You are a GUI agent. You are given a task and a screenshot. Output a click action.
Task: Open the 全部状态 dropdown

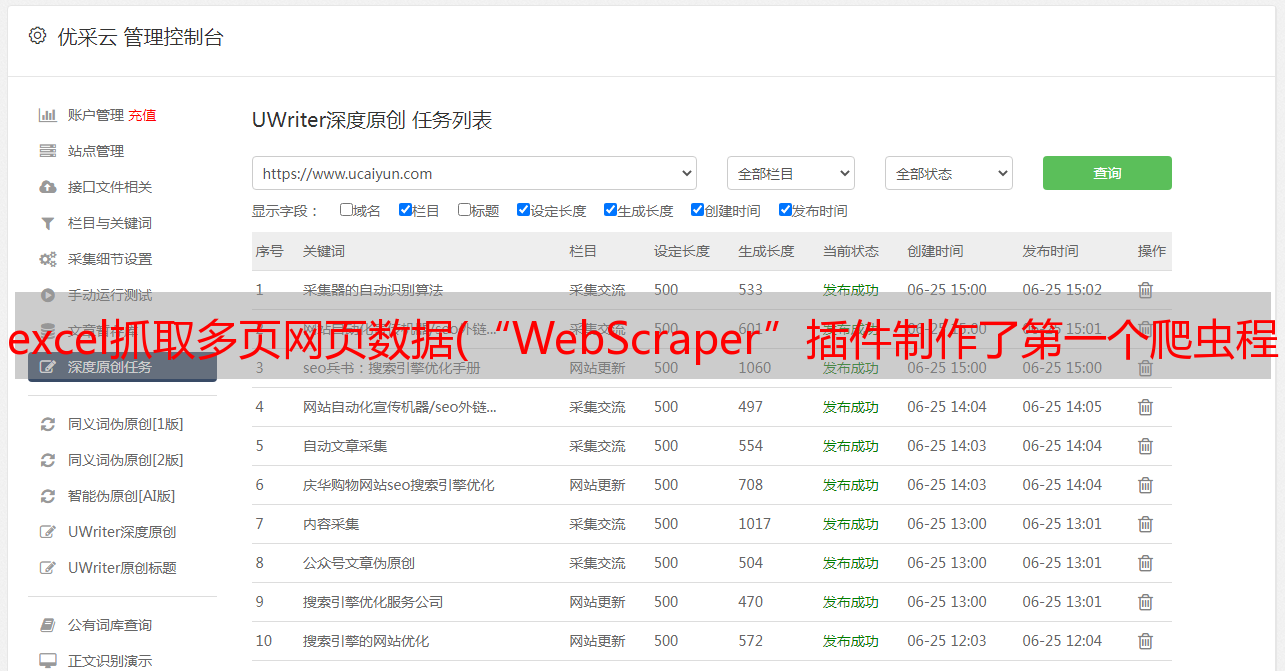(949, 173)
